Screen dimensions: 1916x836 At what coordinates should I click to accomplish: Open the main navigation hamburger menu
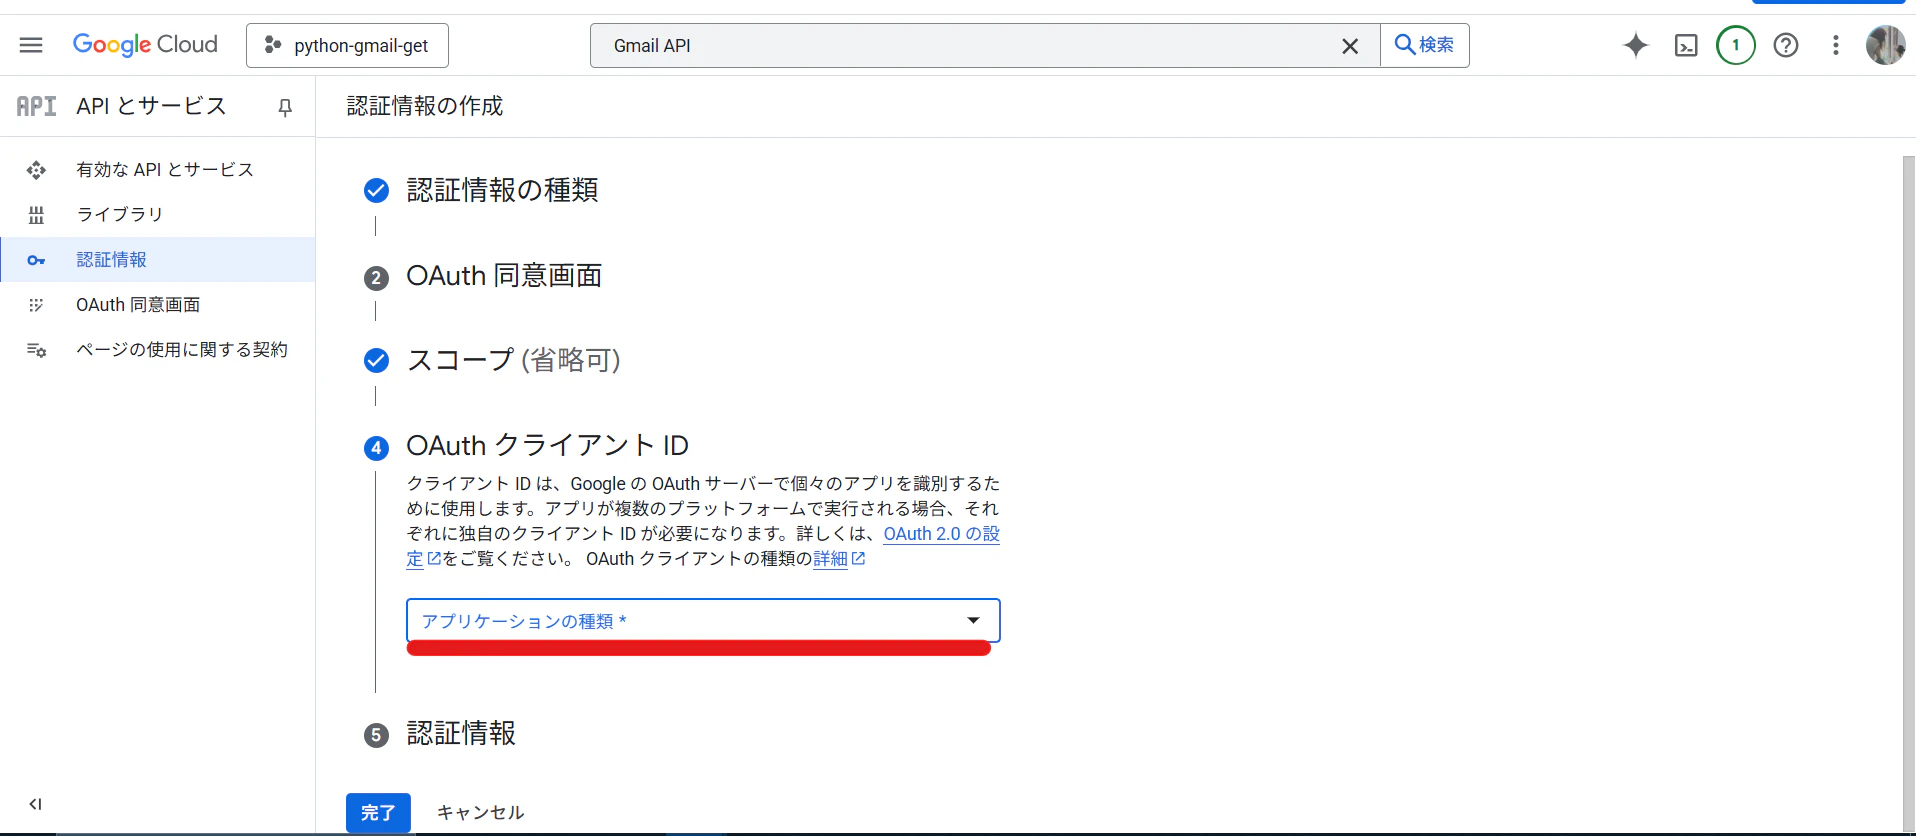pyautogui.click(x=31, y=45)
